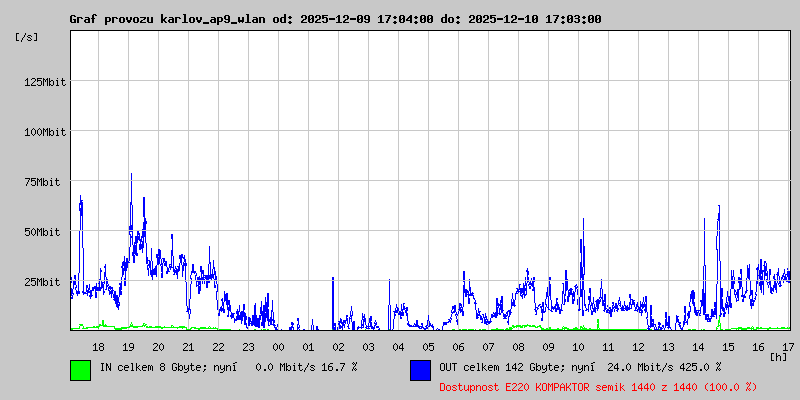Viewport: 800px width, 400px height.
Task: Click hour 10 on the time axis
Action: click(x=579, y=346)
